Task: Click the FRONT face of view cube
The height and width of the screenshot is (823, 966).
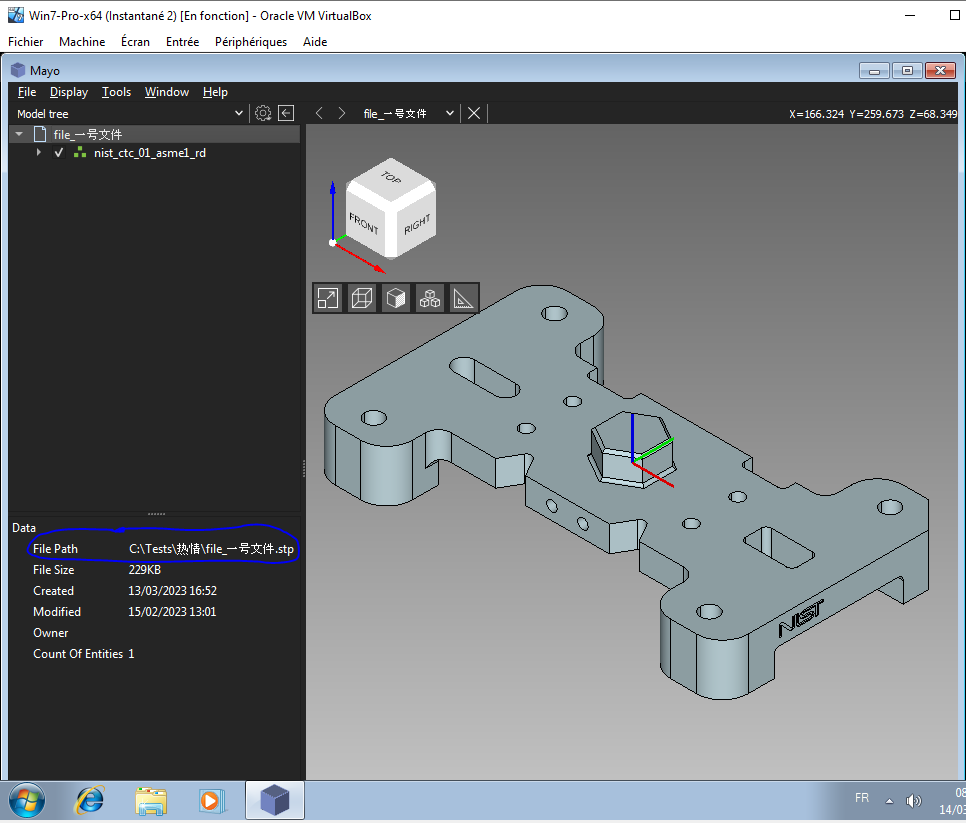Action: tap(365, 223)
